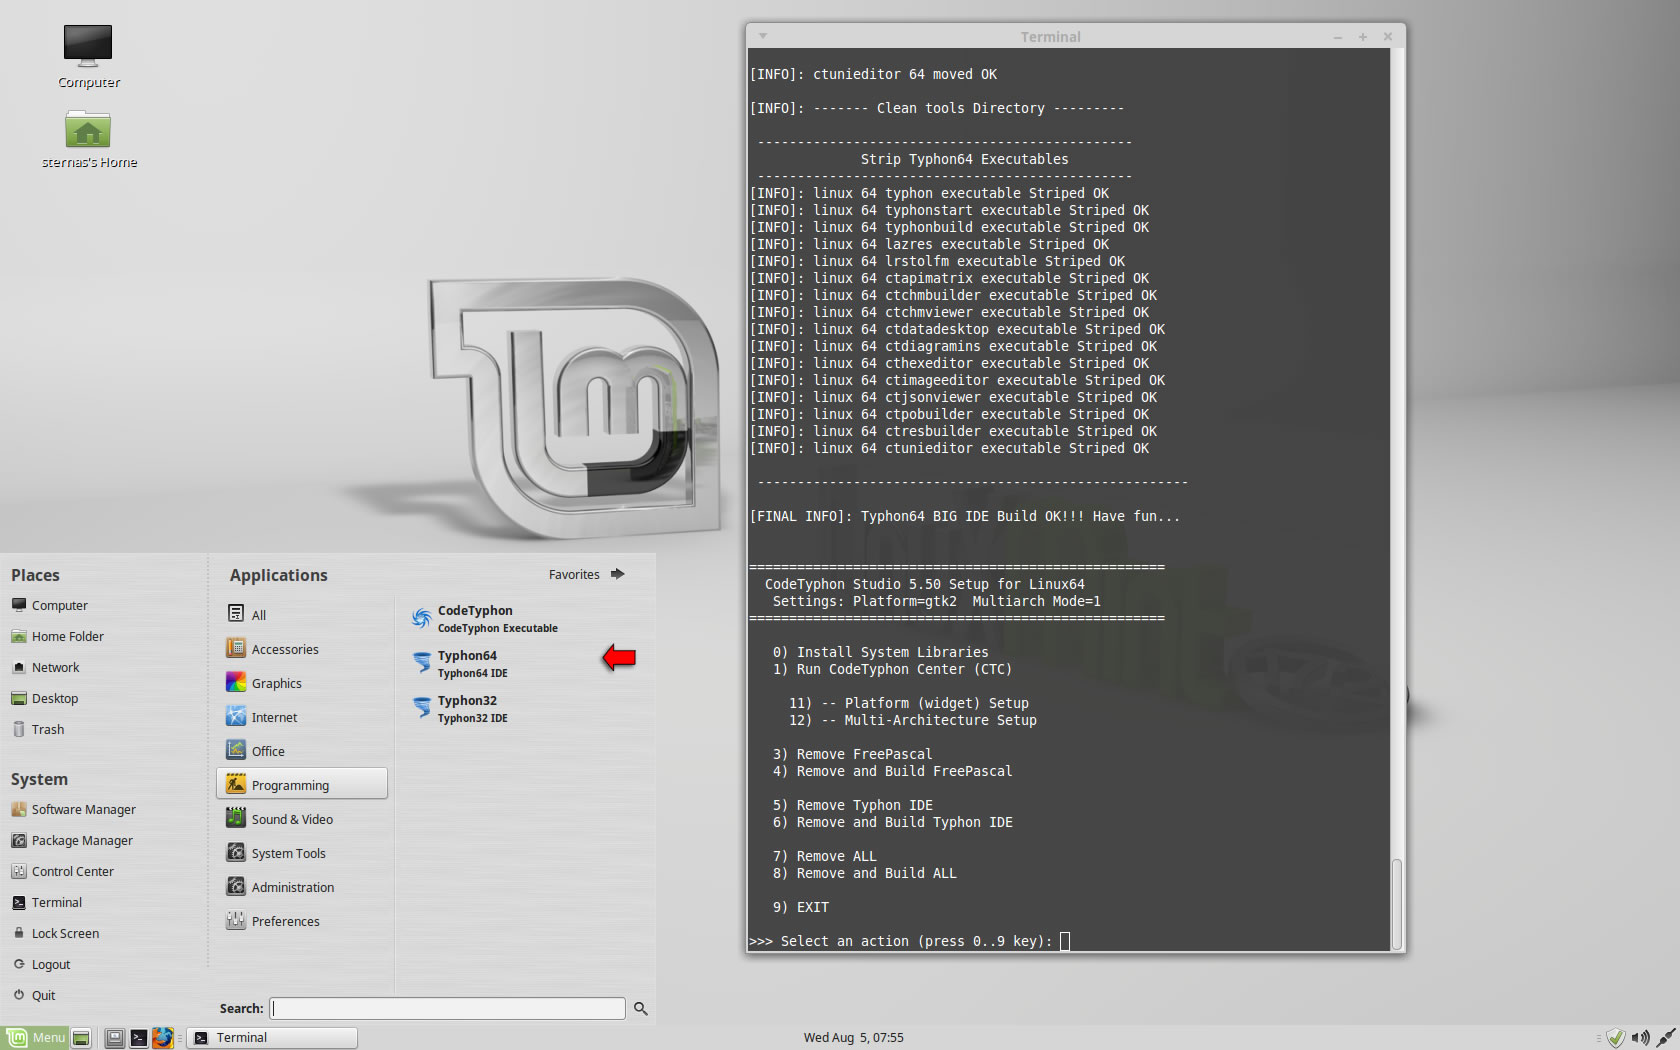Open Desktop in the Places list
The height and width of the screenshot is (1050, 1680).
click(44, 698)
